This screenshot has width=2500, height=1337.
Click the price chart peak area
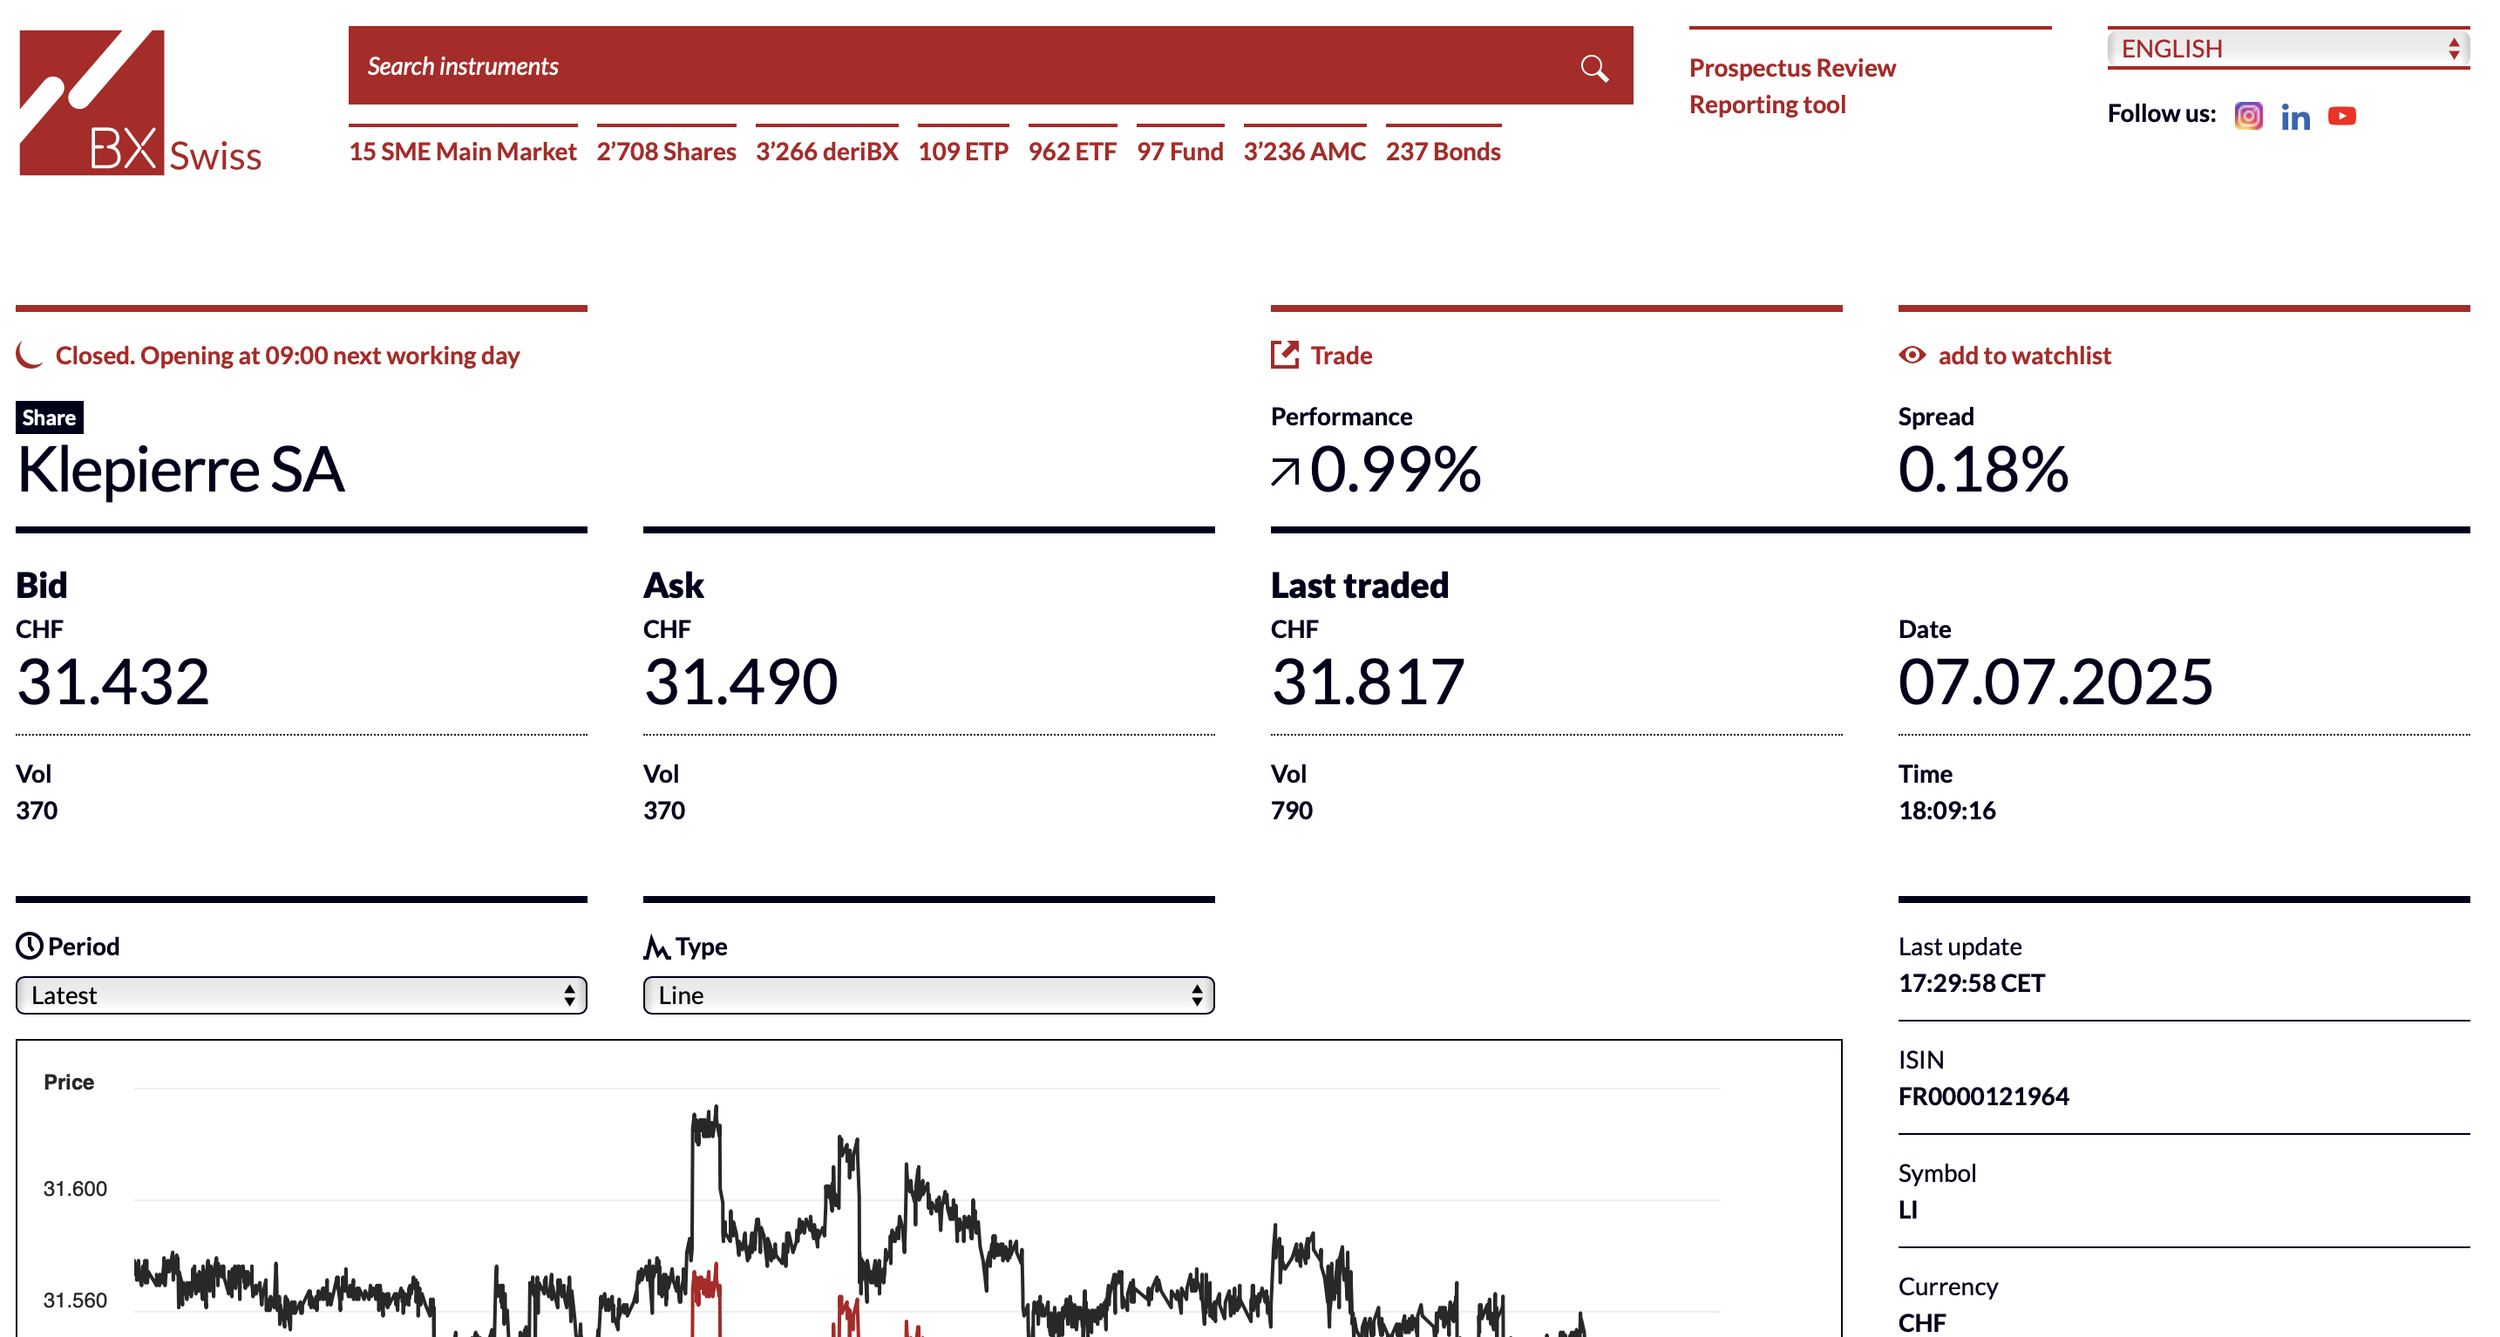click(x=706, y=1125)
